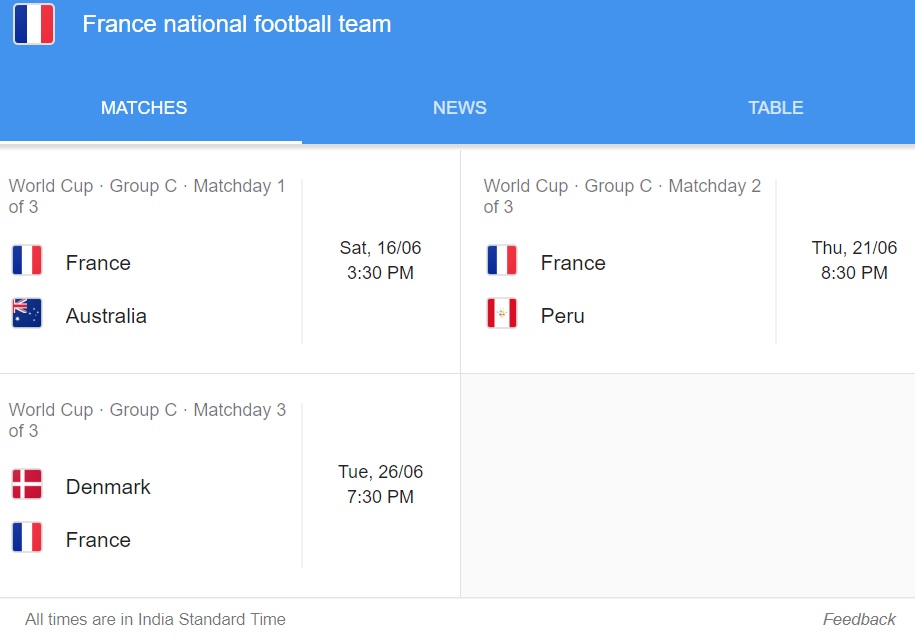Select Tue, 26/06 7:30 PM match time
Image resolution: width=915 pixels, height=639 pixels.
(380, 484)
